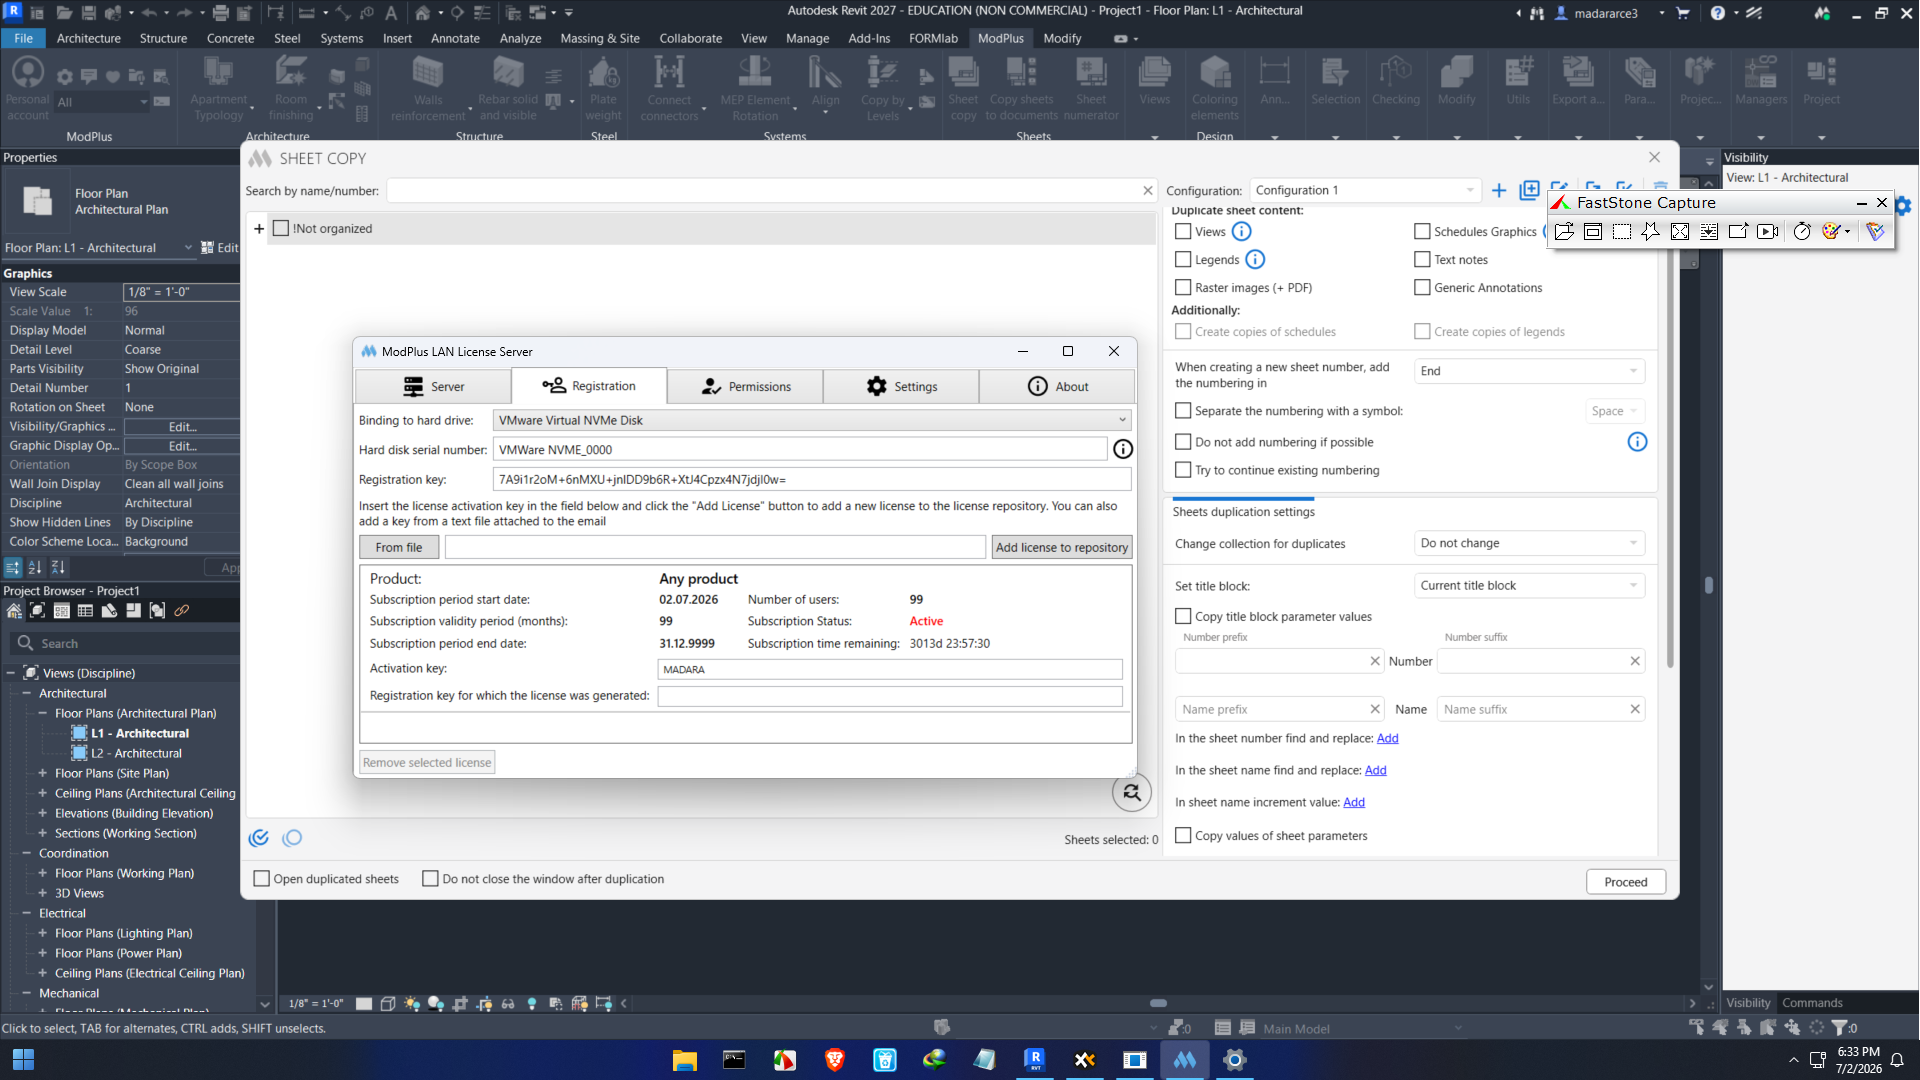This screenshot has height=1080, width=1920.
Task: Enable Legends checkbox
Action: coord(1183,260)
